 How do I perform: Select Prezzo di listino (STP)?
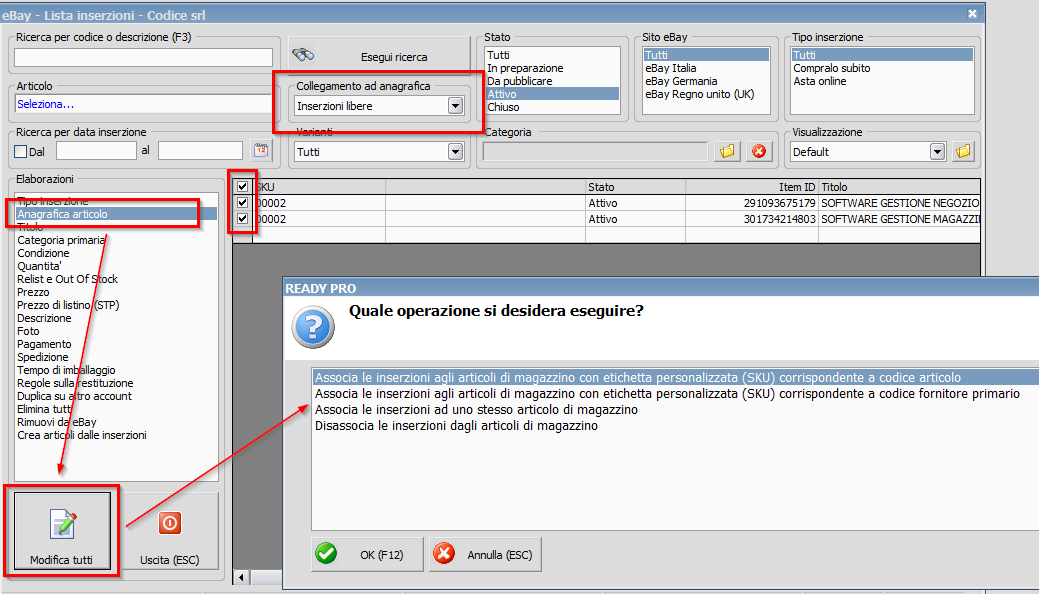click(x=116, y=305)
